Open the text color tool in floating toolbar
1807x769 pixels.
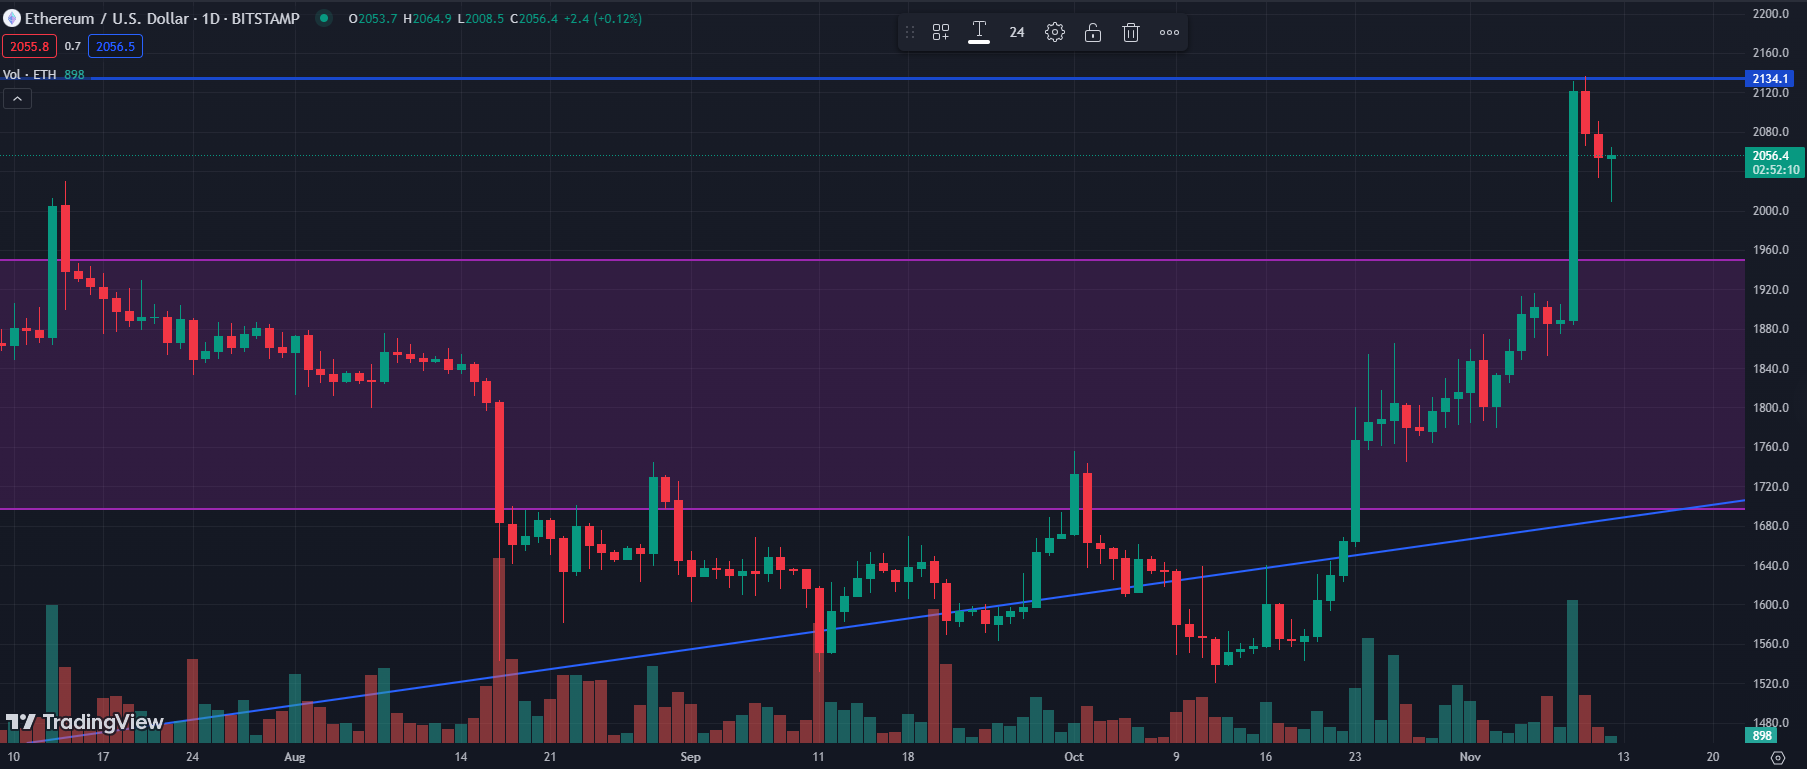(x=979, y=33)
